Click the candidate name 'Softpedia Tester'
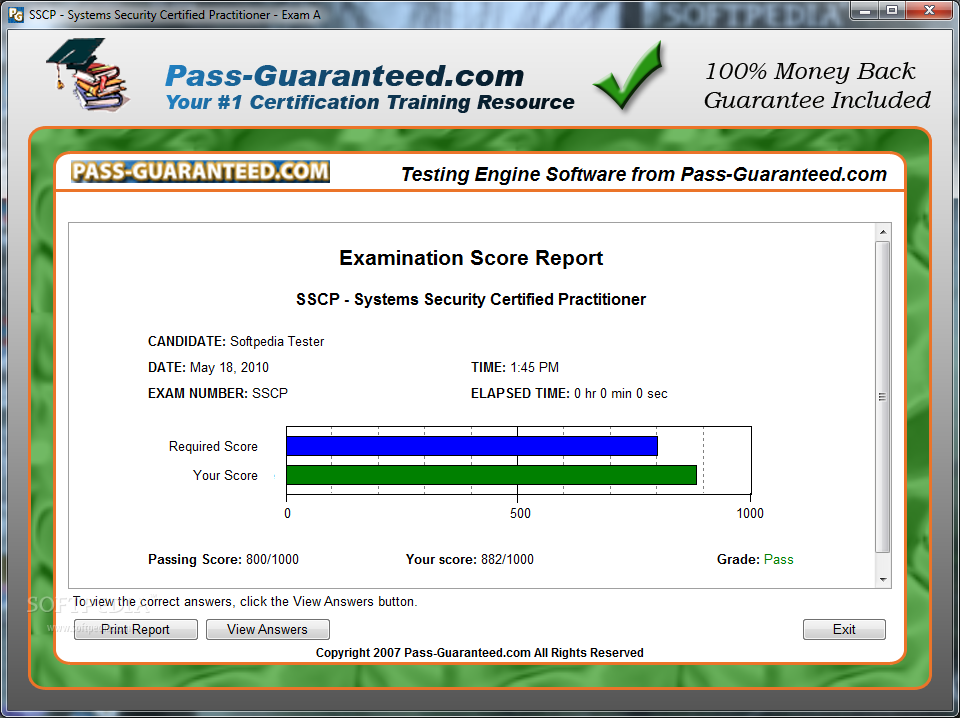The height and width of the screenshot is (718, 960). pos(277,342)
